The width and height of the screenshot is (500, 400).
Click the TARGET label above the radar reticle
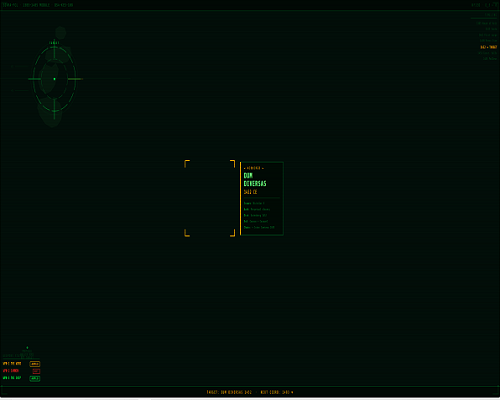click(54, 43)
